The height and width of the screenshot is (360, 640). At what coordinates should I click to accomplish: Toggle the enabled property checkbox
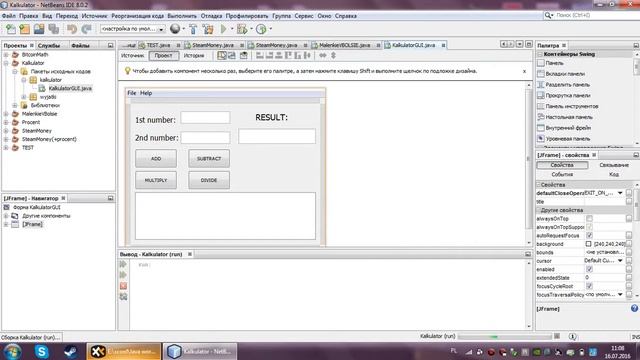pyautogui.click(x=589, y=269)
